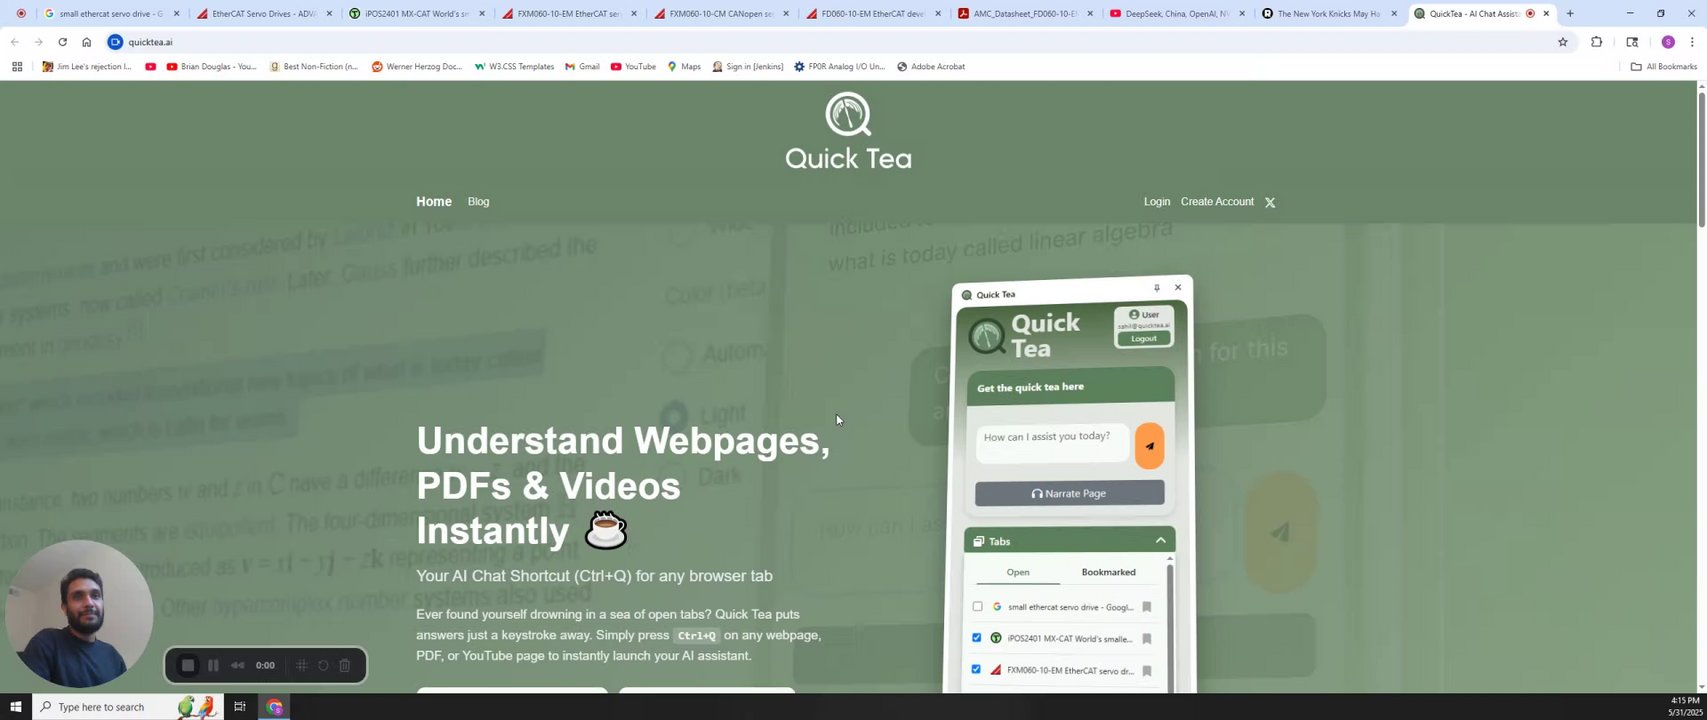Switch to the DeepSeek YouTube browser tab
The height and width of the screenshot is (720, 1707).
[1177, 14]
